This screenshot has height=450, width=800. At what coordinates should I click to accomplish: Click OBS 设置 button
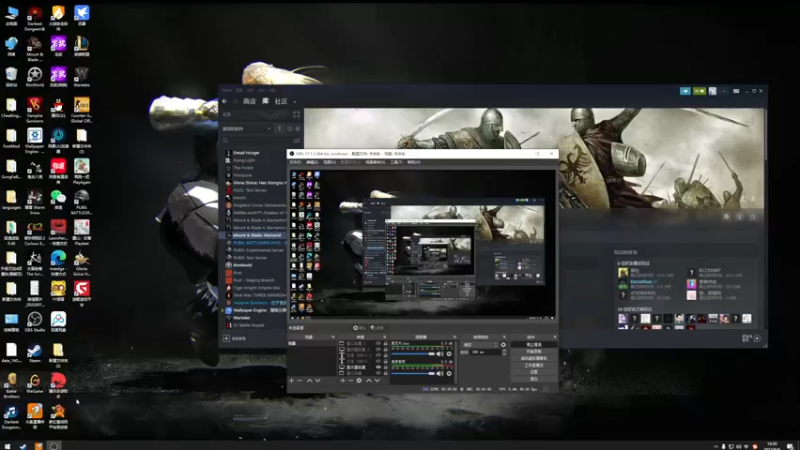coord(534,372)
